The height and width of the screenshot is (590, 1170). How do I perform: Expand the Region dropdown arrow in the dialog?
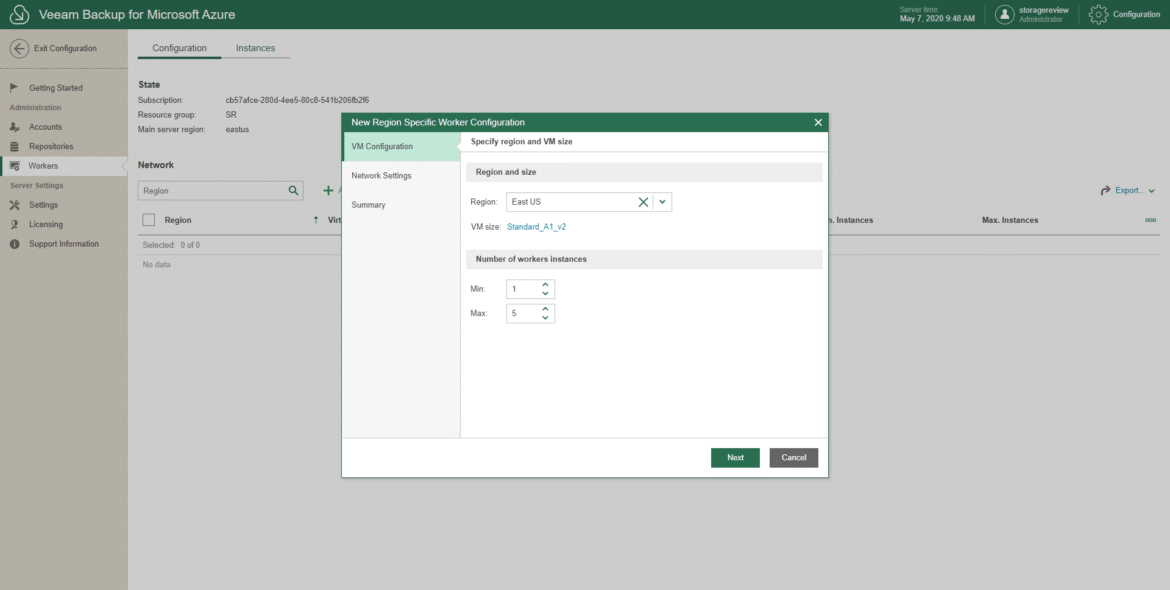(x=662, y=202)
